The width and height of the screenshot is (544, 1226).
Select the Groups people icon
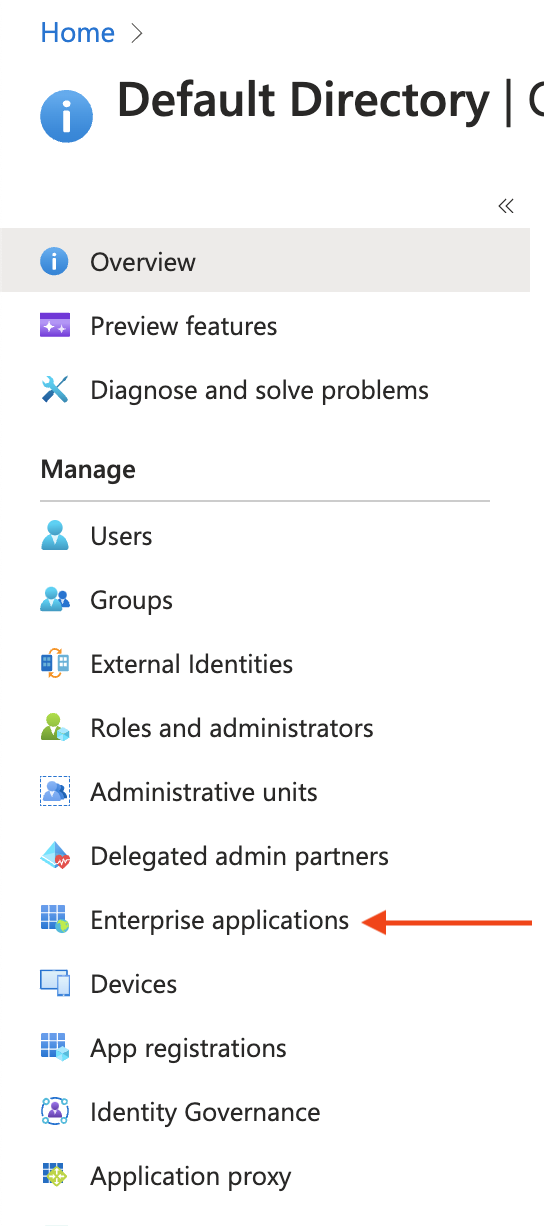click(x=54, y=600)
